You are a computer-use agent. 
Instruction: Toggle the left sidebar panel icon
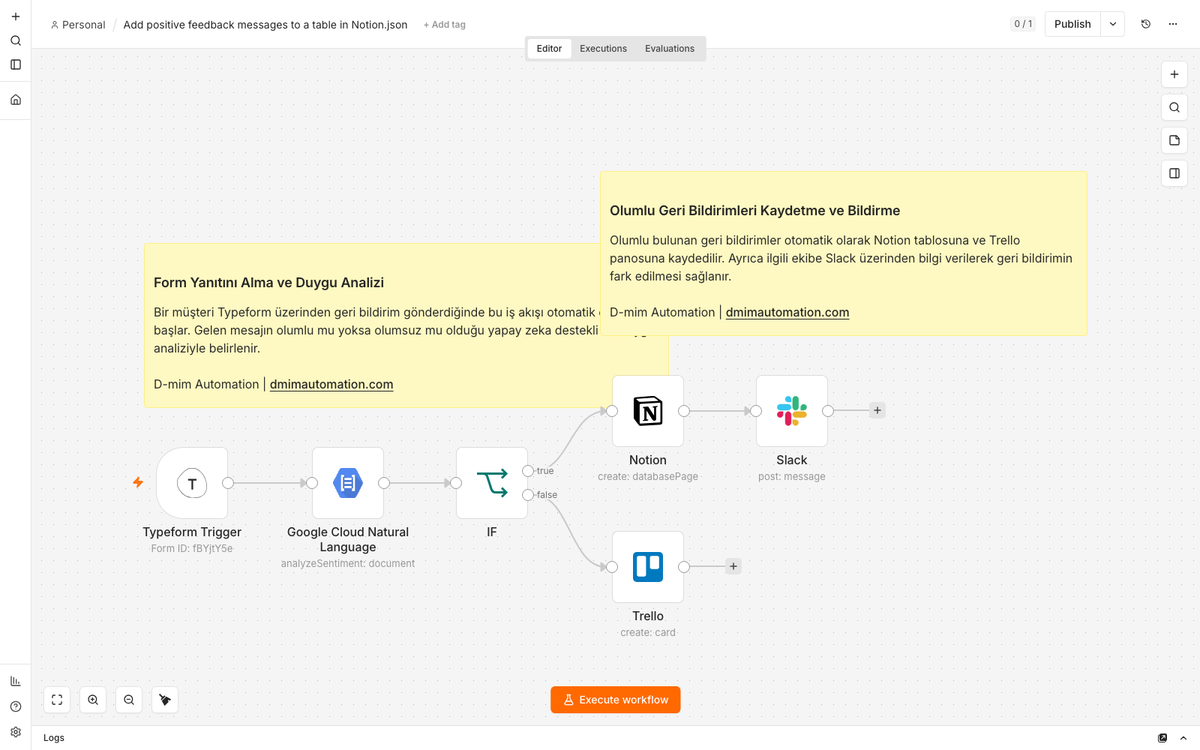(15, 65)
